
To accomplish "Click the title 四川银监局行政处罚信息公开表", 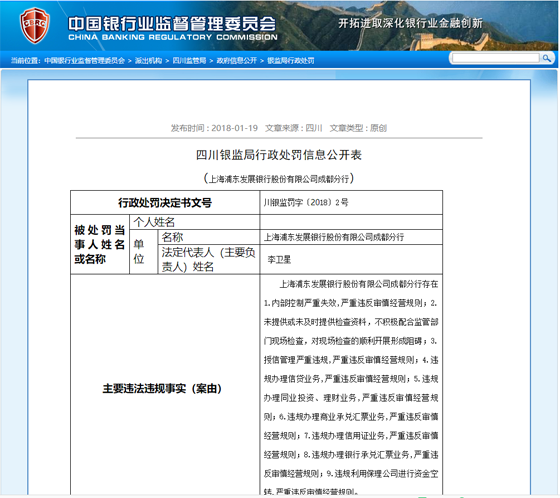I will point(279,155).
